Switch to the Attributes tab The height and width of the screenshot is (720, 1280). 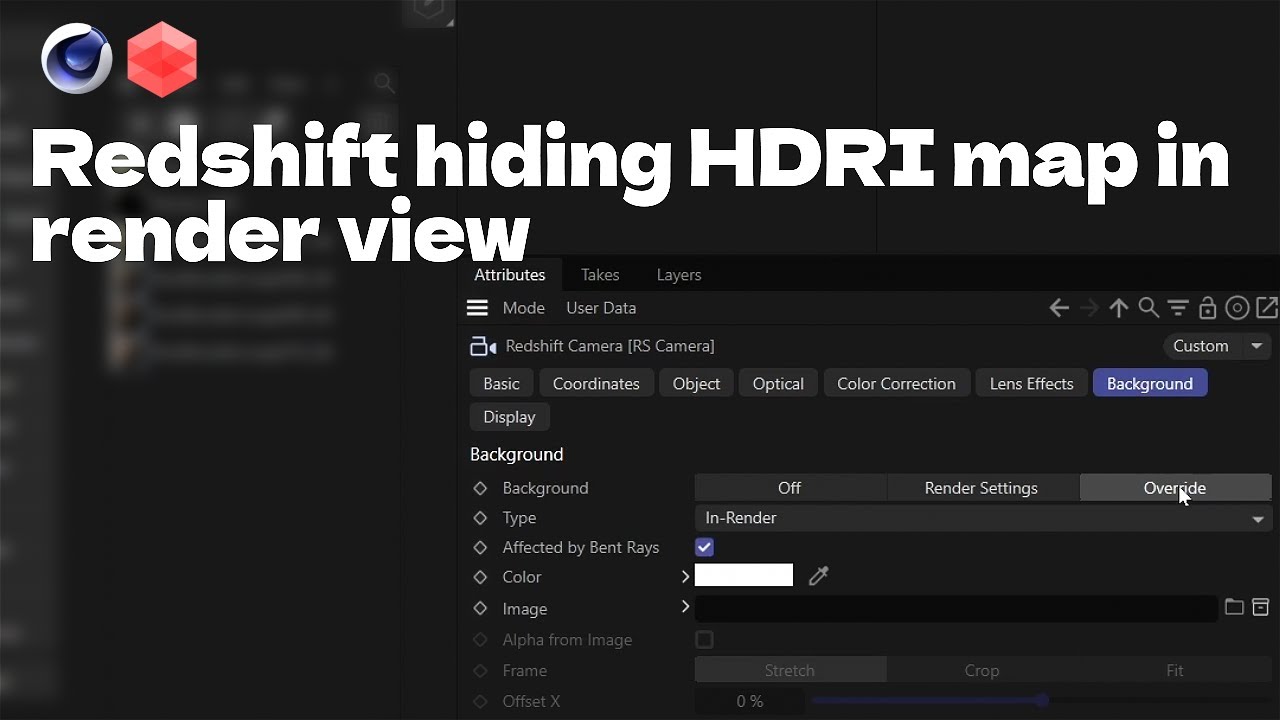tap(510, 275)
